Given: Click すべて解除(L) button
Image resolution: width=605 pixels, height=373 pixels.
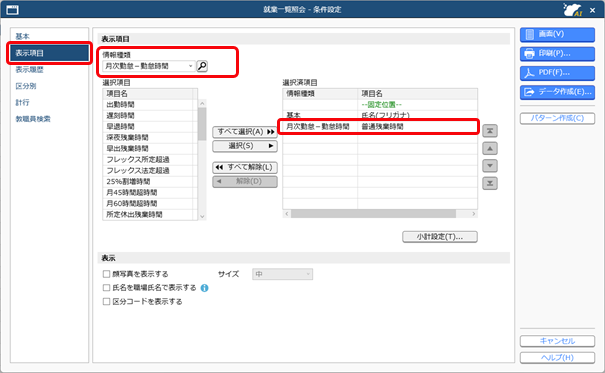Looking at the screenshot, I should [x=245, y=167].
